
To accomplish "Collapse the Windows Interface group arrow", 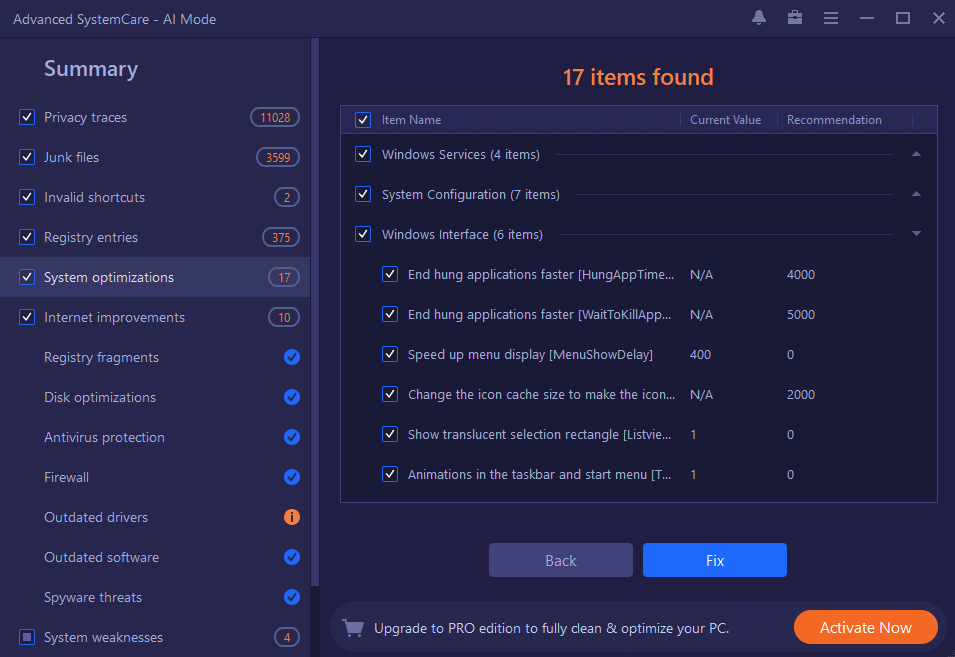I will click(x=916, y=234).
